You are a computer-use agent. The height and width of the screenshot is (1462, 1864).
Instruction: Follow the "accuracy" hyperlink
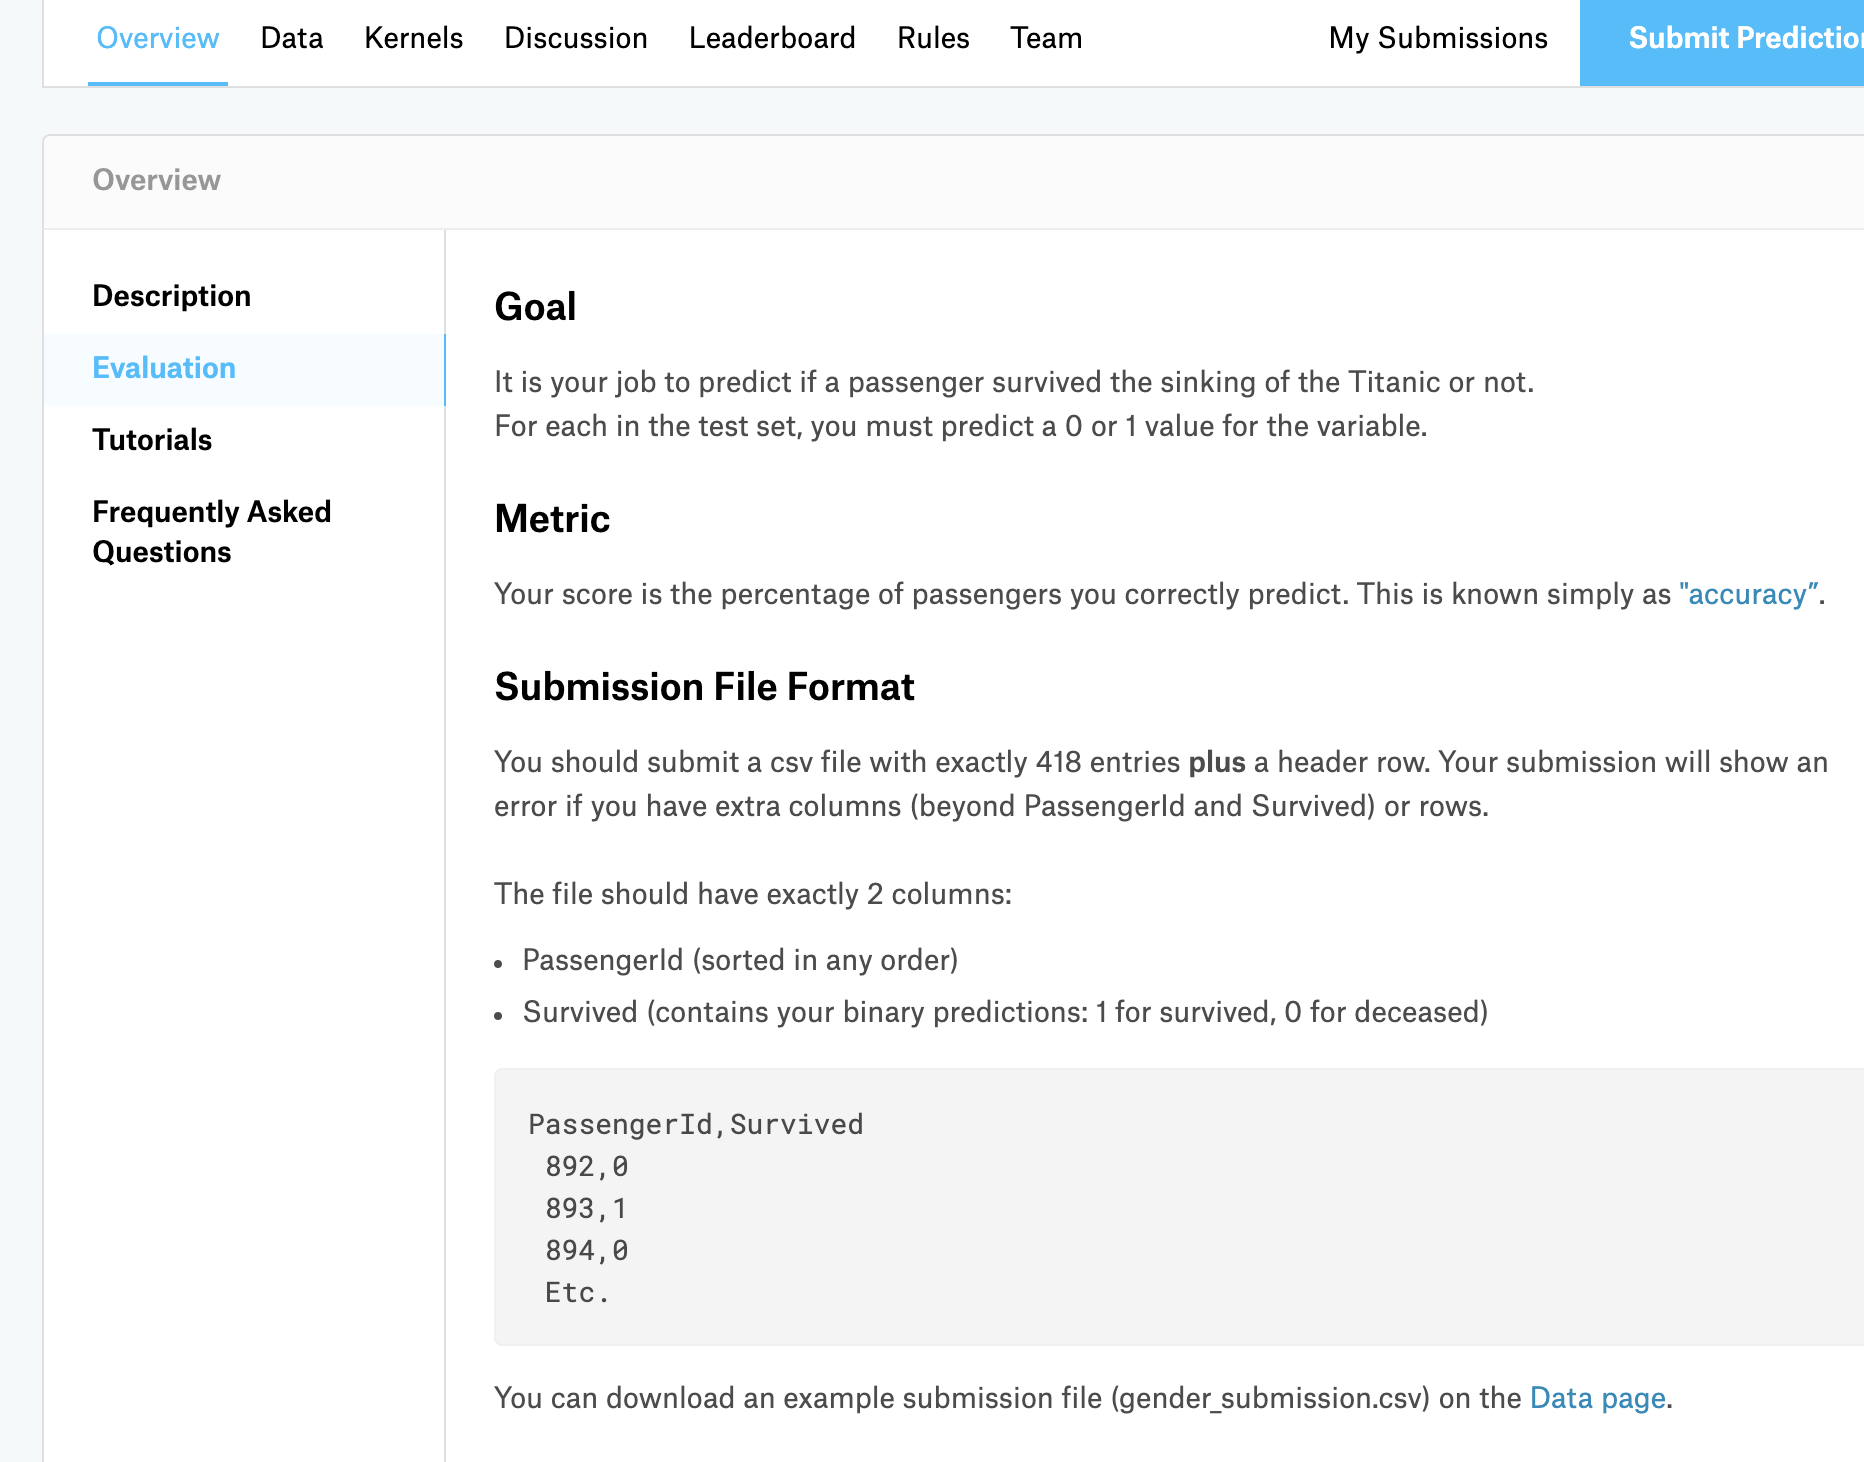1749,594
